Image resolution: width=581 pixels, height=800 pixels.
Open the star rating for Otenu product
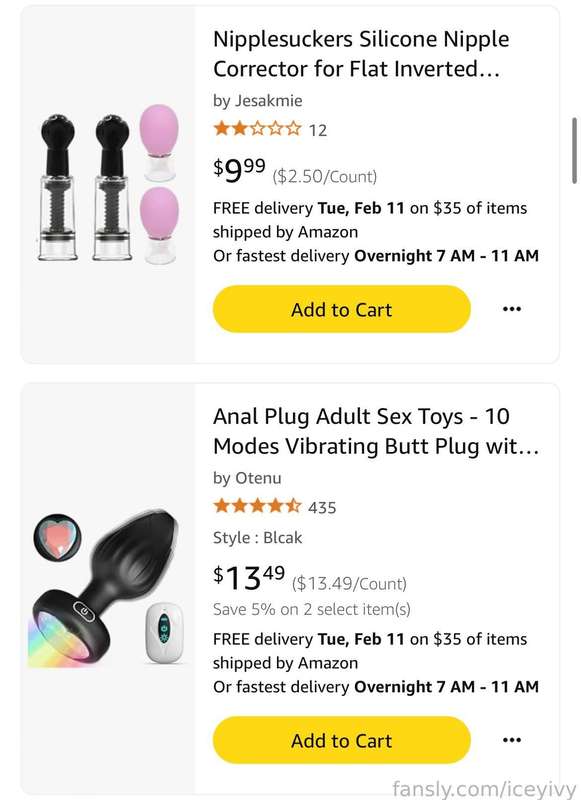258,506
